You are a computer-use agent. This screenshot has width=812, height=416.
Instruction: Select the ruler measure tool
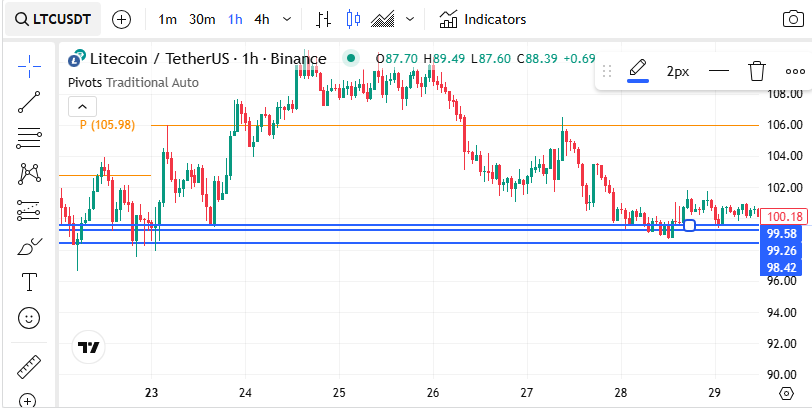coord(30,366)
